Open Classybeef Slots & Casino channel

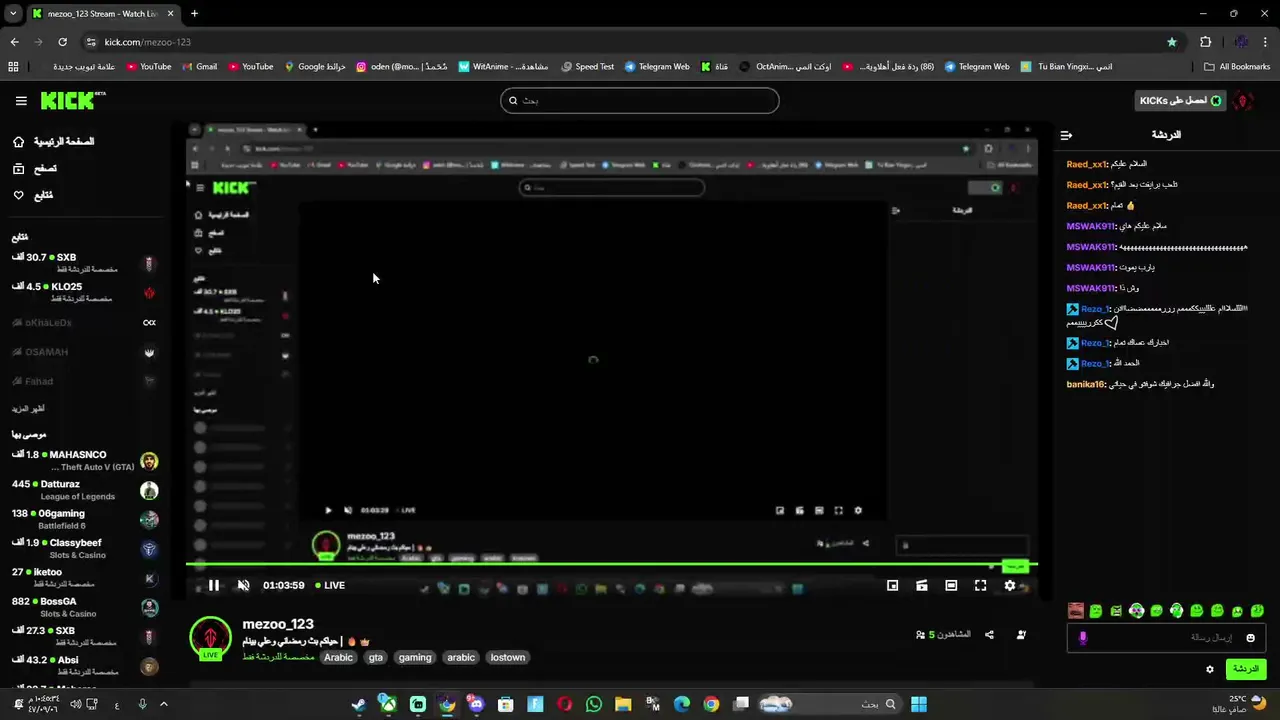coord(85,549)
